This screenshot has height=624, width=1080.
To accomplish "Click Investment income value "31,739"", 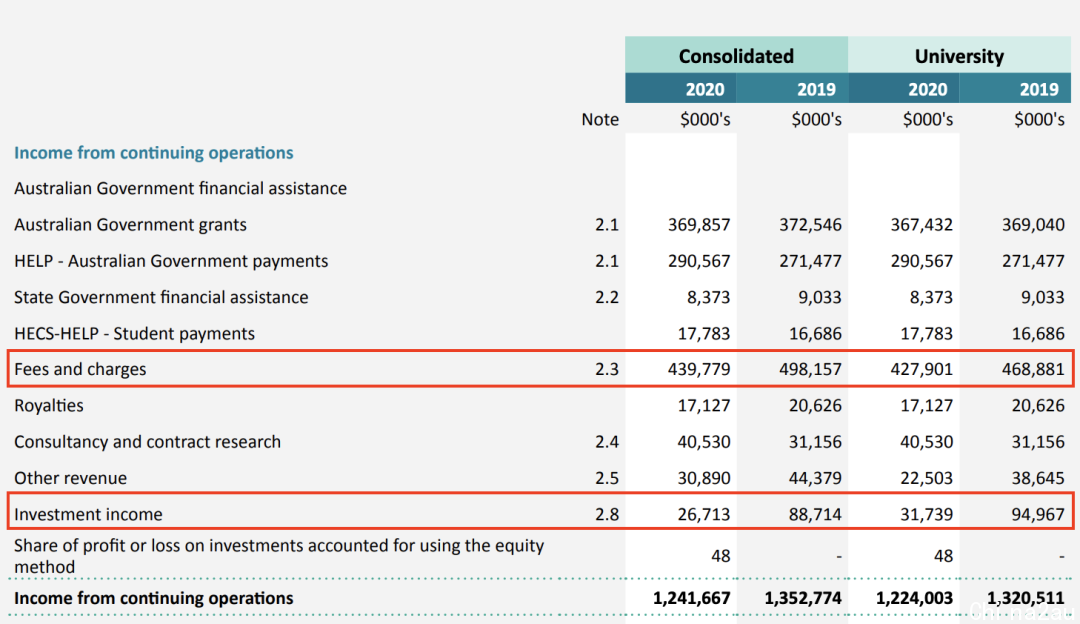I will pyautogui.click(x=926, y=514).
